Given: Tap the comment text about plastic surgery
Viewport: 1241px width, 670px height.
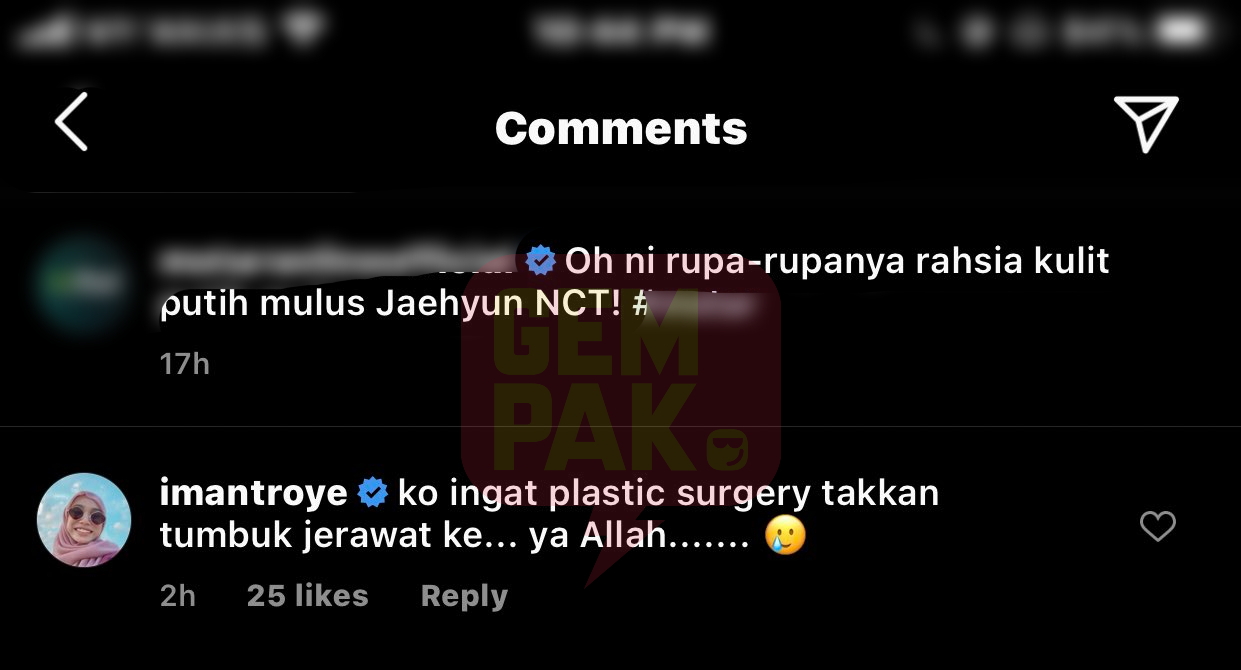Looking at the screenshot, I should click(550, 515).
